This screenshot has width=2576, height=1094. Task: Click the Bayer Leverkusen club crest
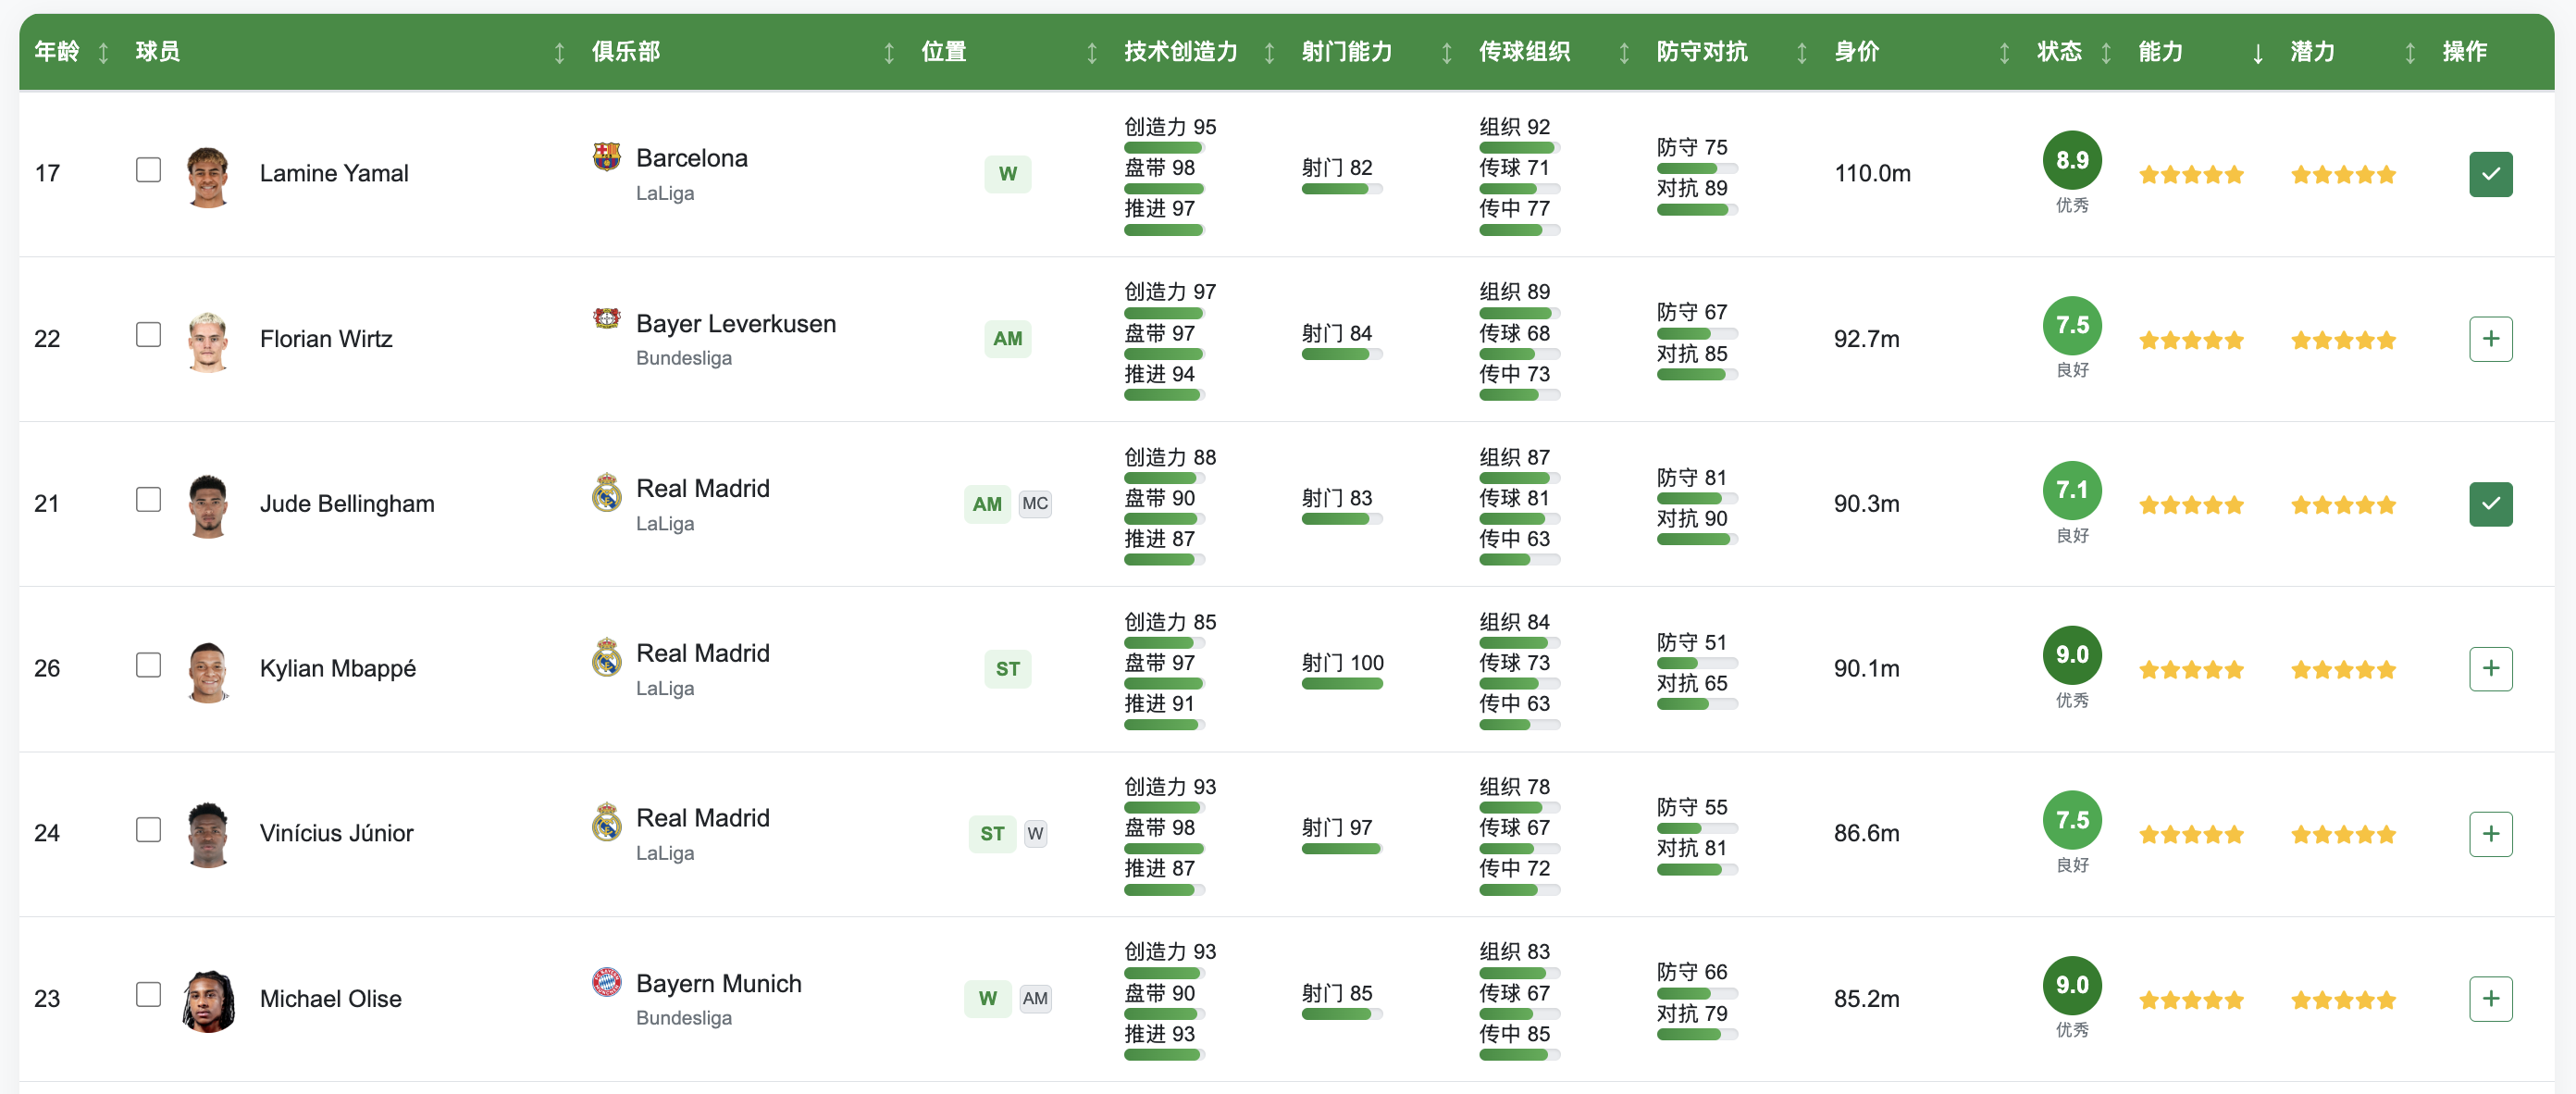tap(606, 320)
